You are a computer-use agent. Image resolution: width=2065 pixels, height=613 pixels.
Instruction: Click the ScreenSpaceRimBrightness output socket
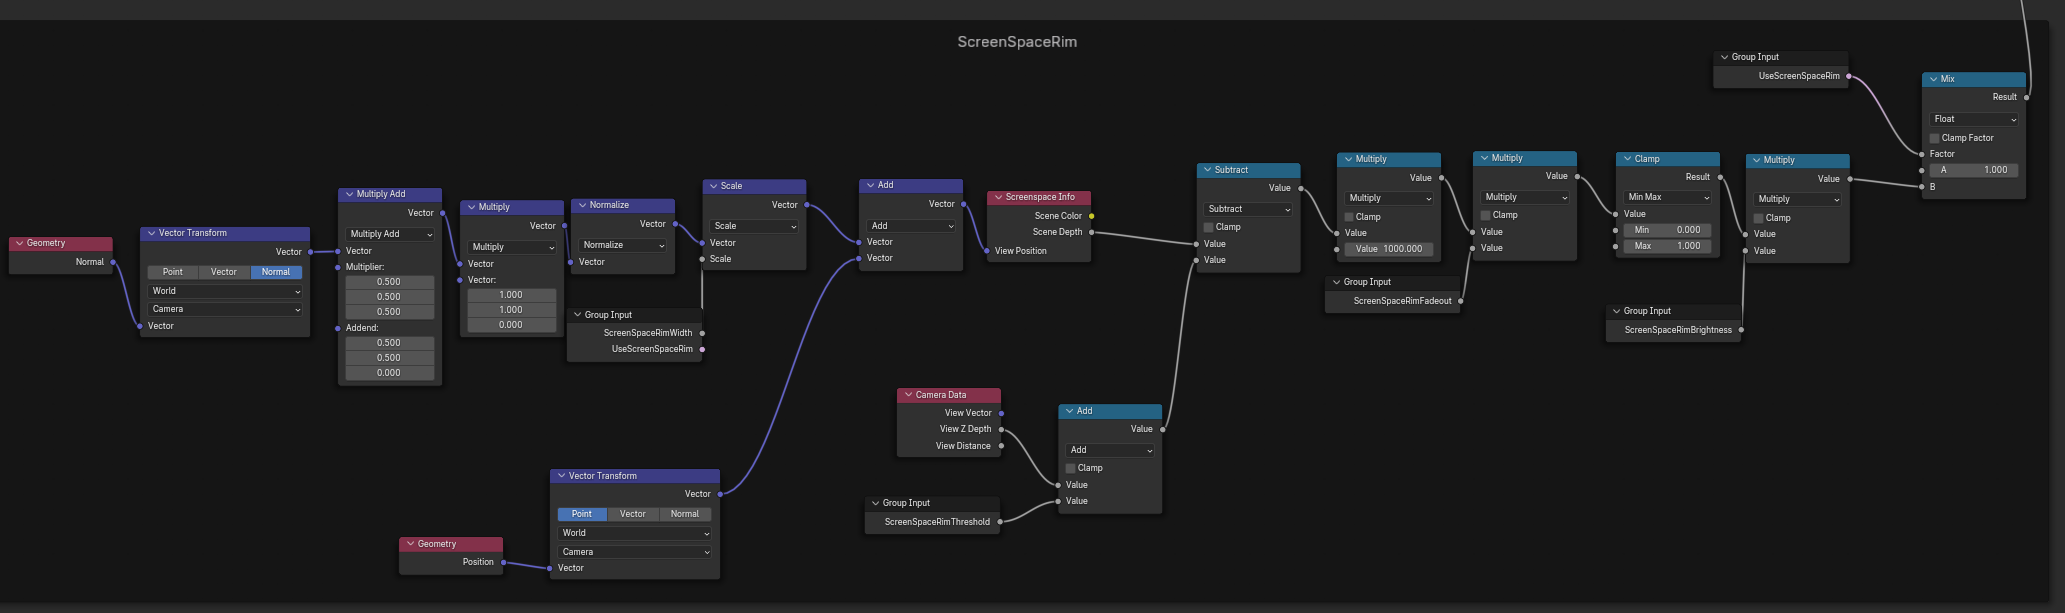[x=1741, y=330]
